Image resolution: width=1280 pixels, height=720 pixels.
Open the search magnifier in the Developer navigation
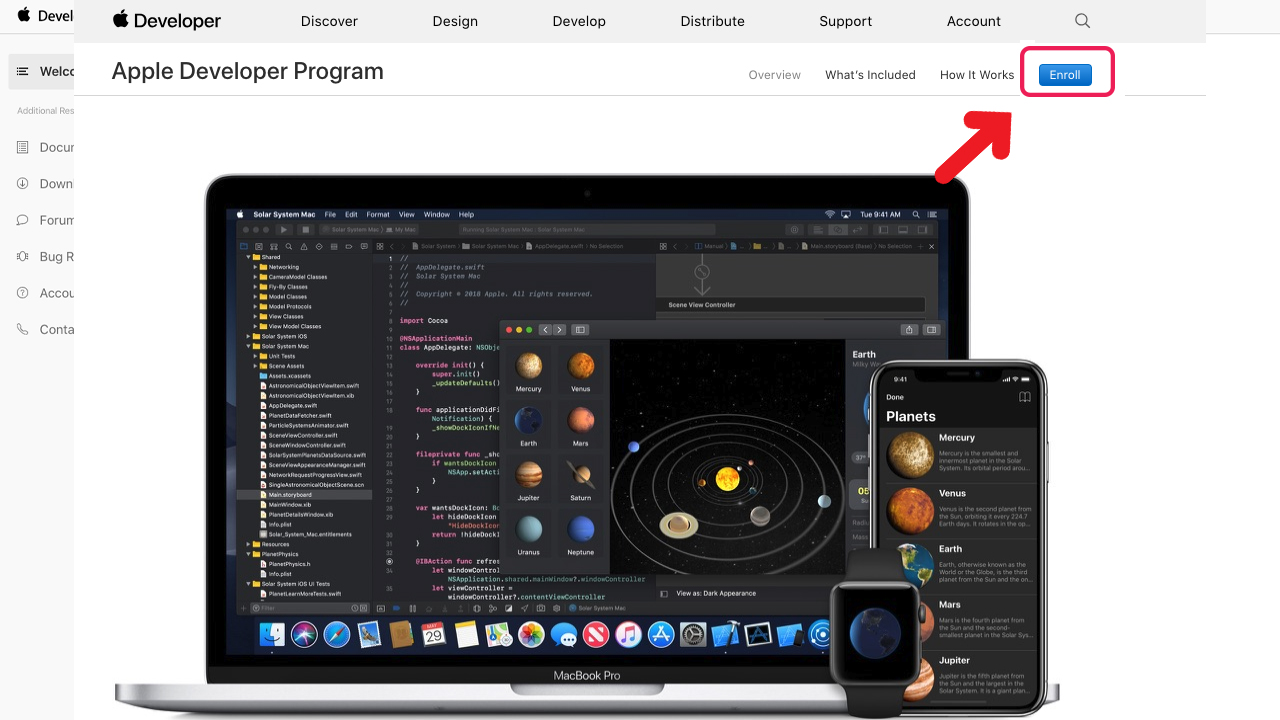(1082, 20)
